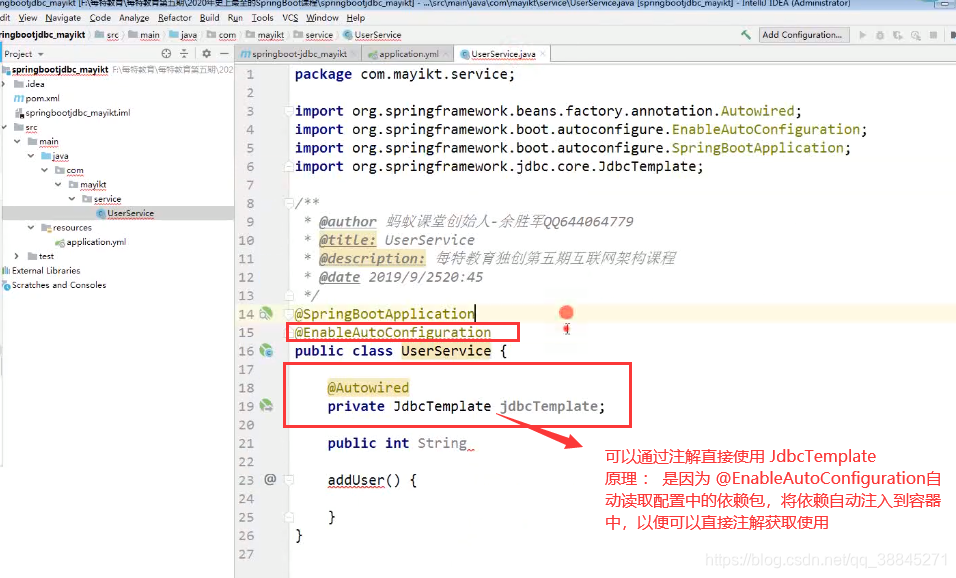This screenshot has width=956, height=578.
Task: Collapse the resources folder arrow
Action: coord(30,227)
